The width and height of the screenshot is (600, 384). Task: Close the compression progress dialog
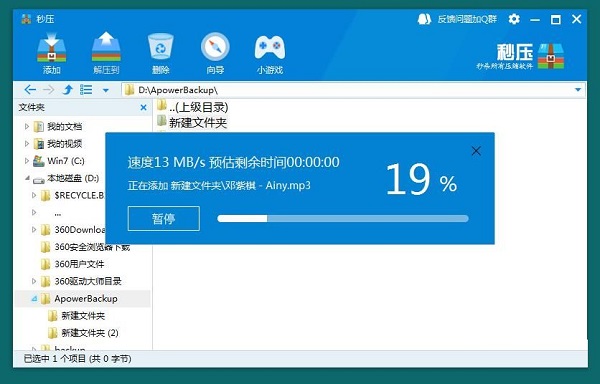click(x=476, y=151)
